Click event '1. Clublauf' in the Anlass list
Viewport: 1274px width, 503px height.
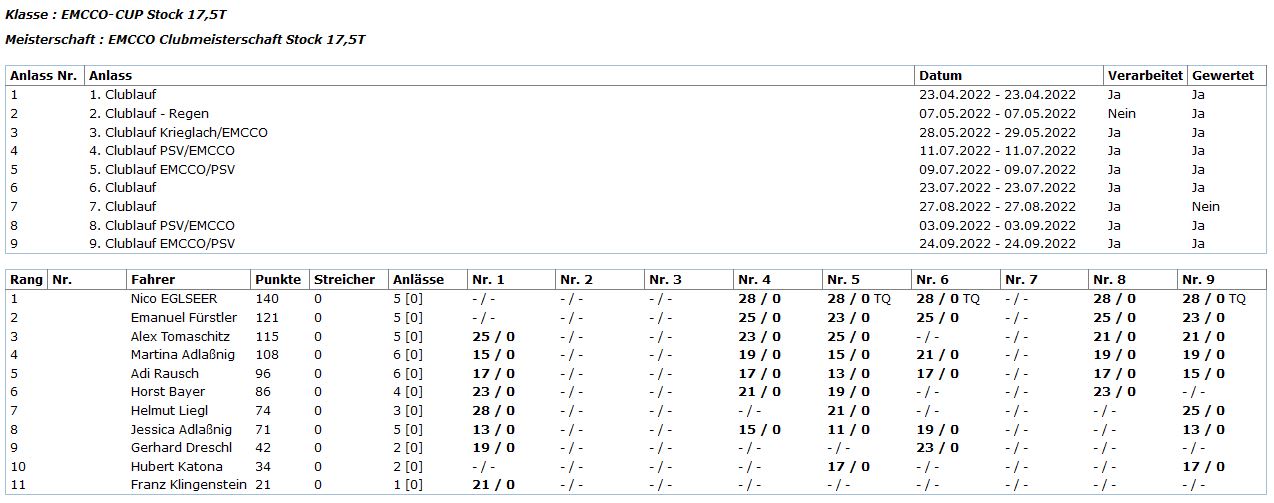[x=123, y=94]
